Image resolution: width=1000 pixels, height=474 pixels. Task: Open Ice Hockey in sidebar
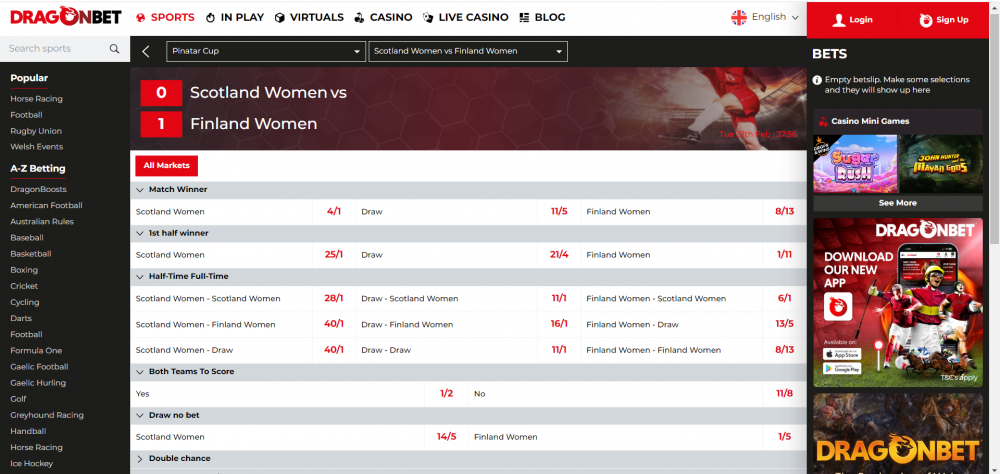tap(31, 463)
